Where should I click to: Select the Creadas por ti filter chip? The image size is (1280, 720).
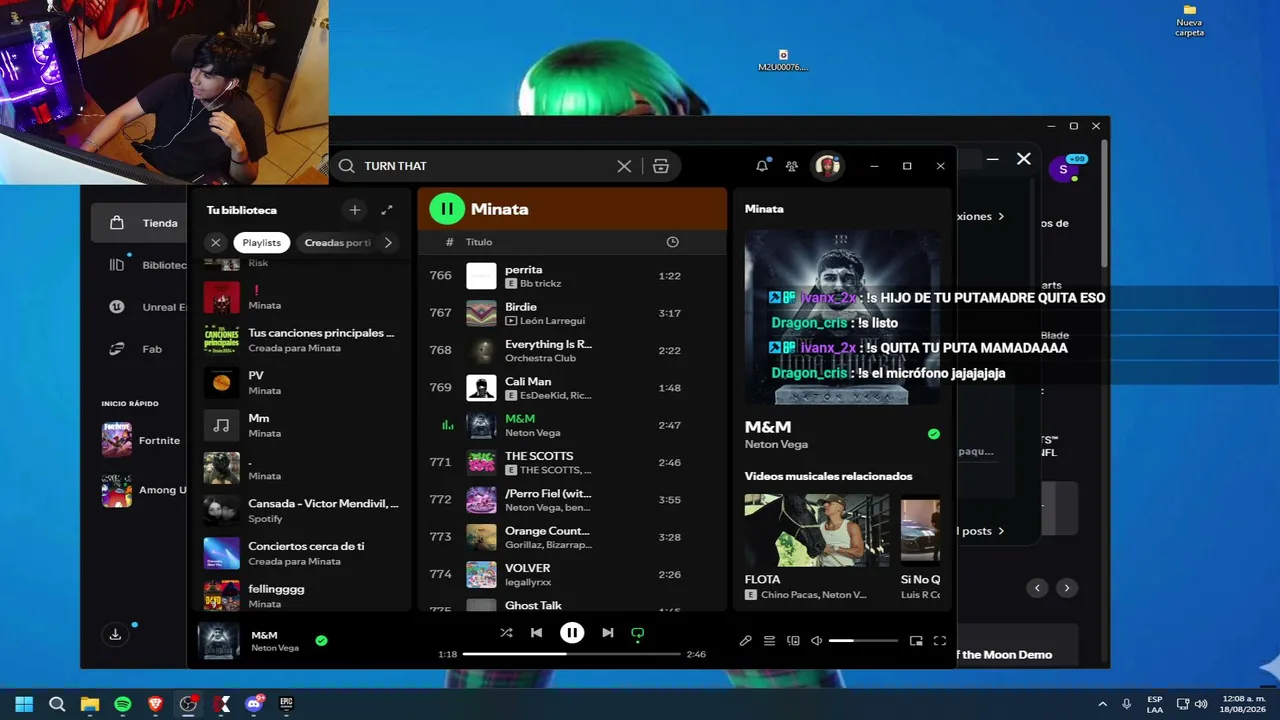pyautogui.click(x=337, y=242)
